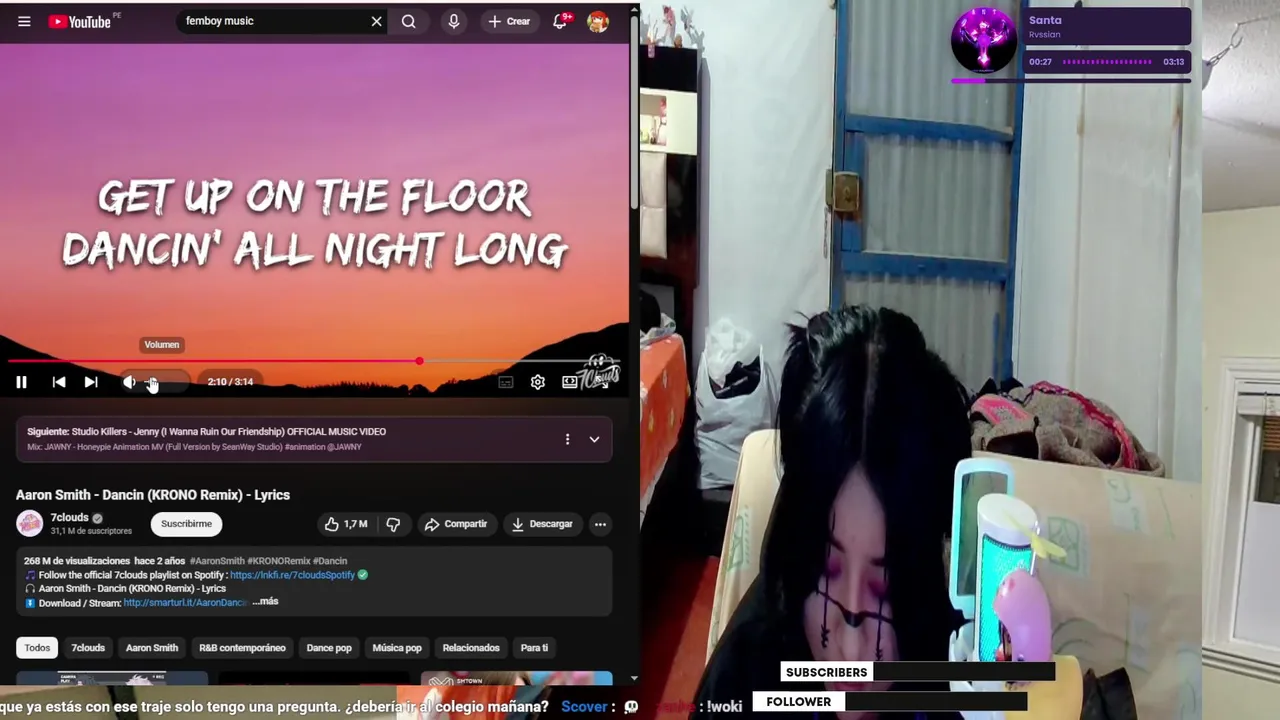Click the SUBSCRIBERS overlay label
Screen dimensions: 1280x720
click(x=826, y=672)
